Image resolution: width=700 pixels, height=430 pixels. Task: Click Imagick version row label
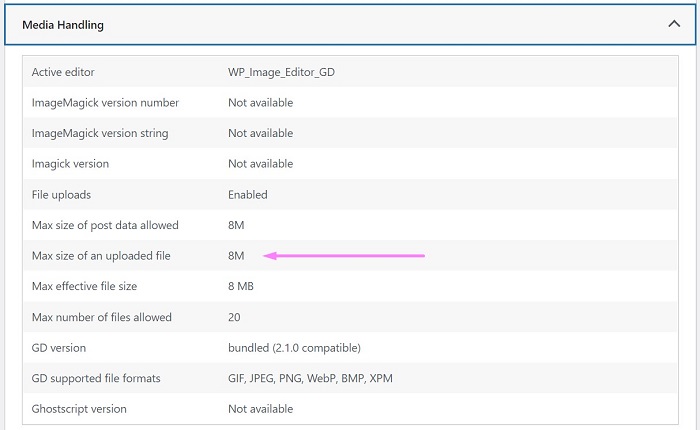coord(70,164)
